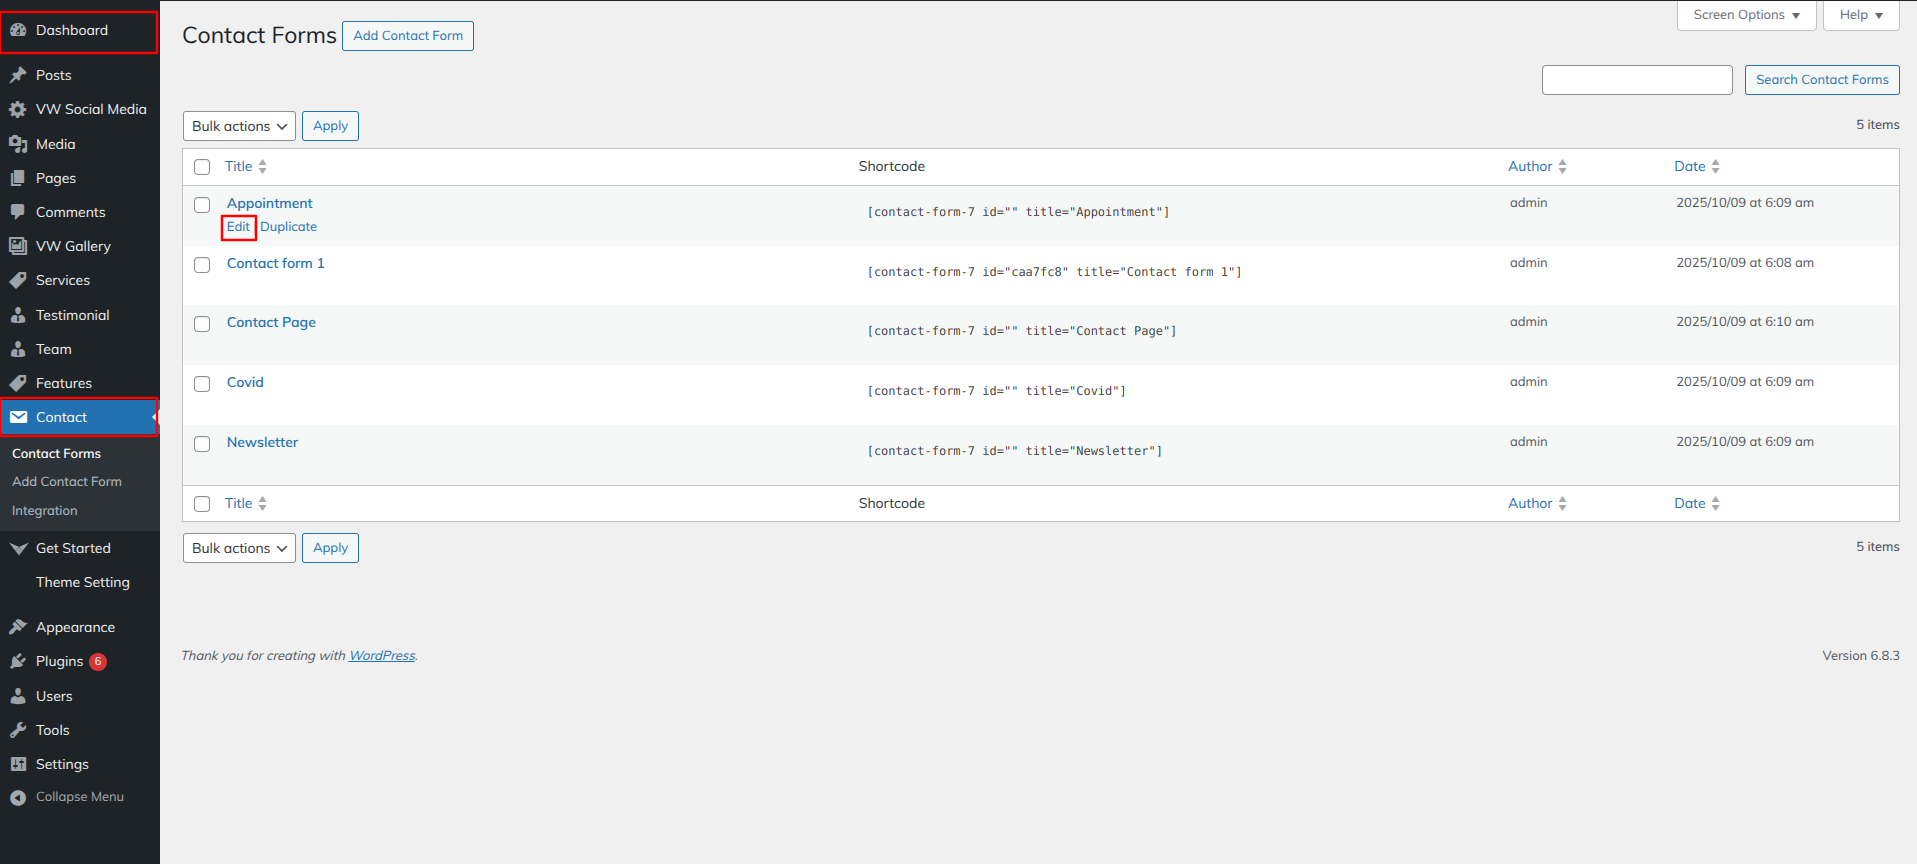Open the Integration submenu item

(x=45, y=510)
